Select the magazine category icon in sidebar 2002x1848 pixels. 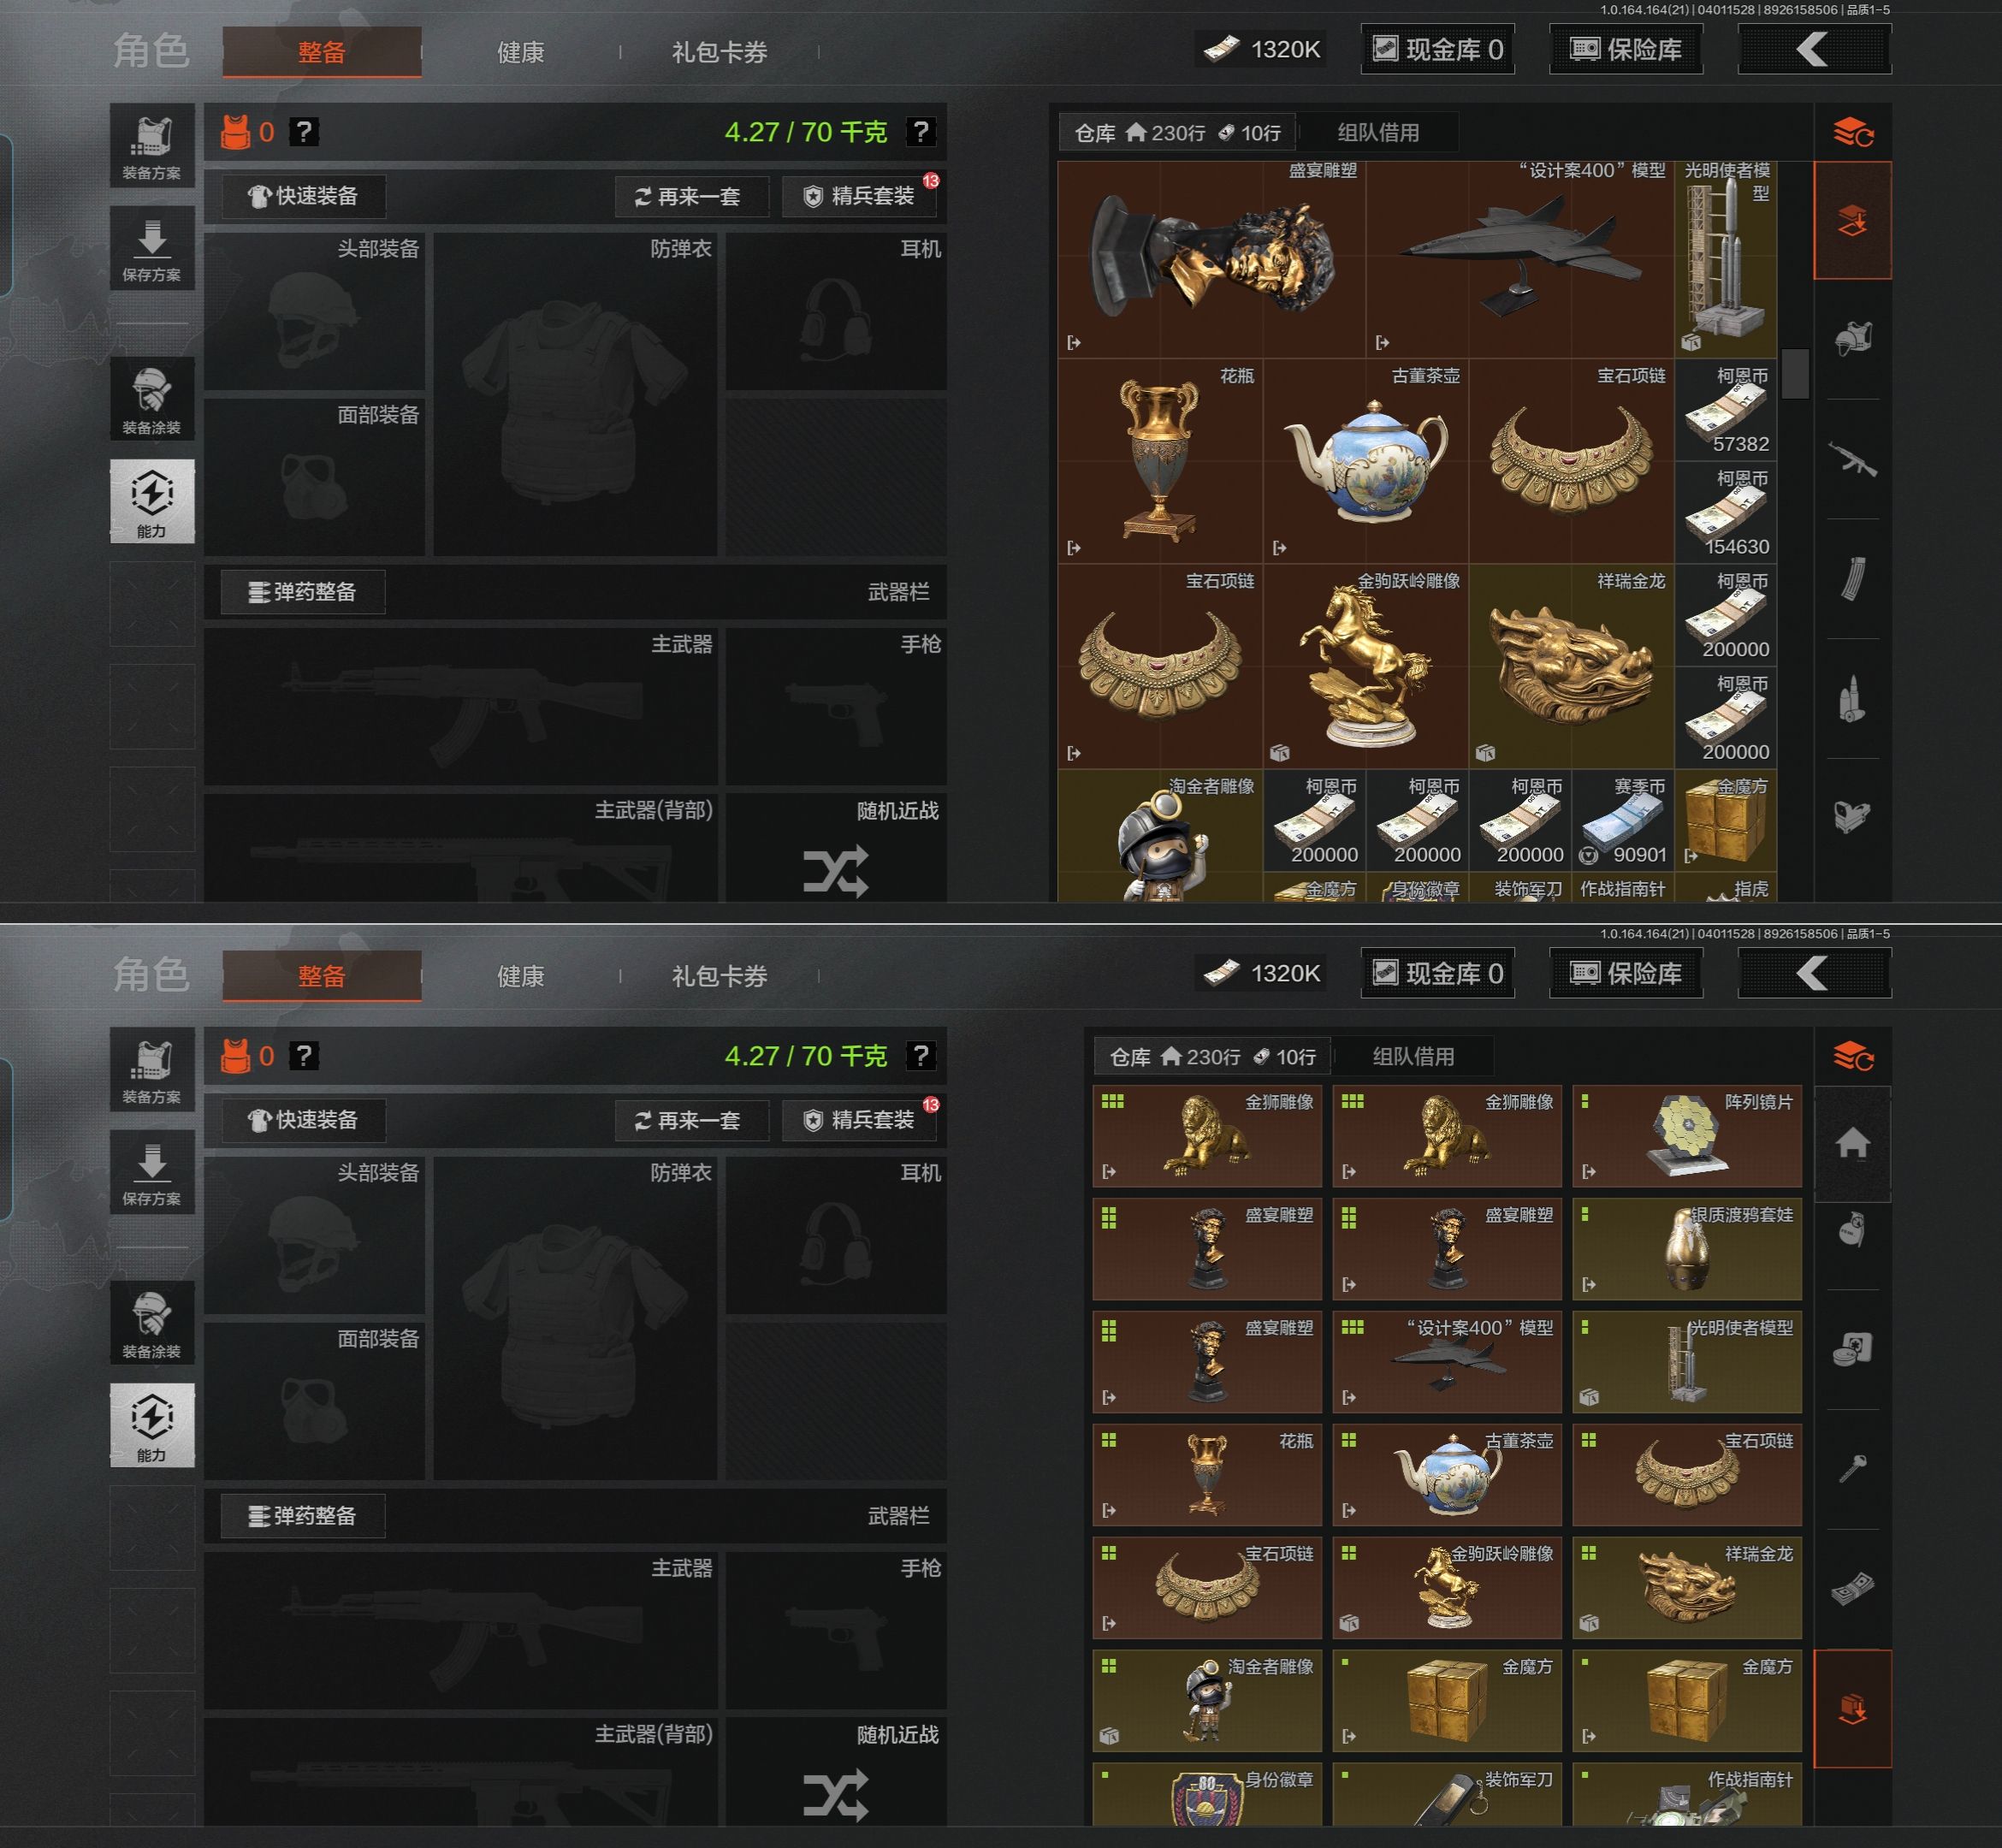pyautogui.click(x=1853, y=579)
